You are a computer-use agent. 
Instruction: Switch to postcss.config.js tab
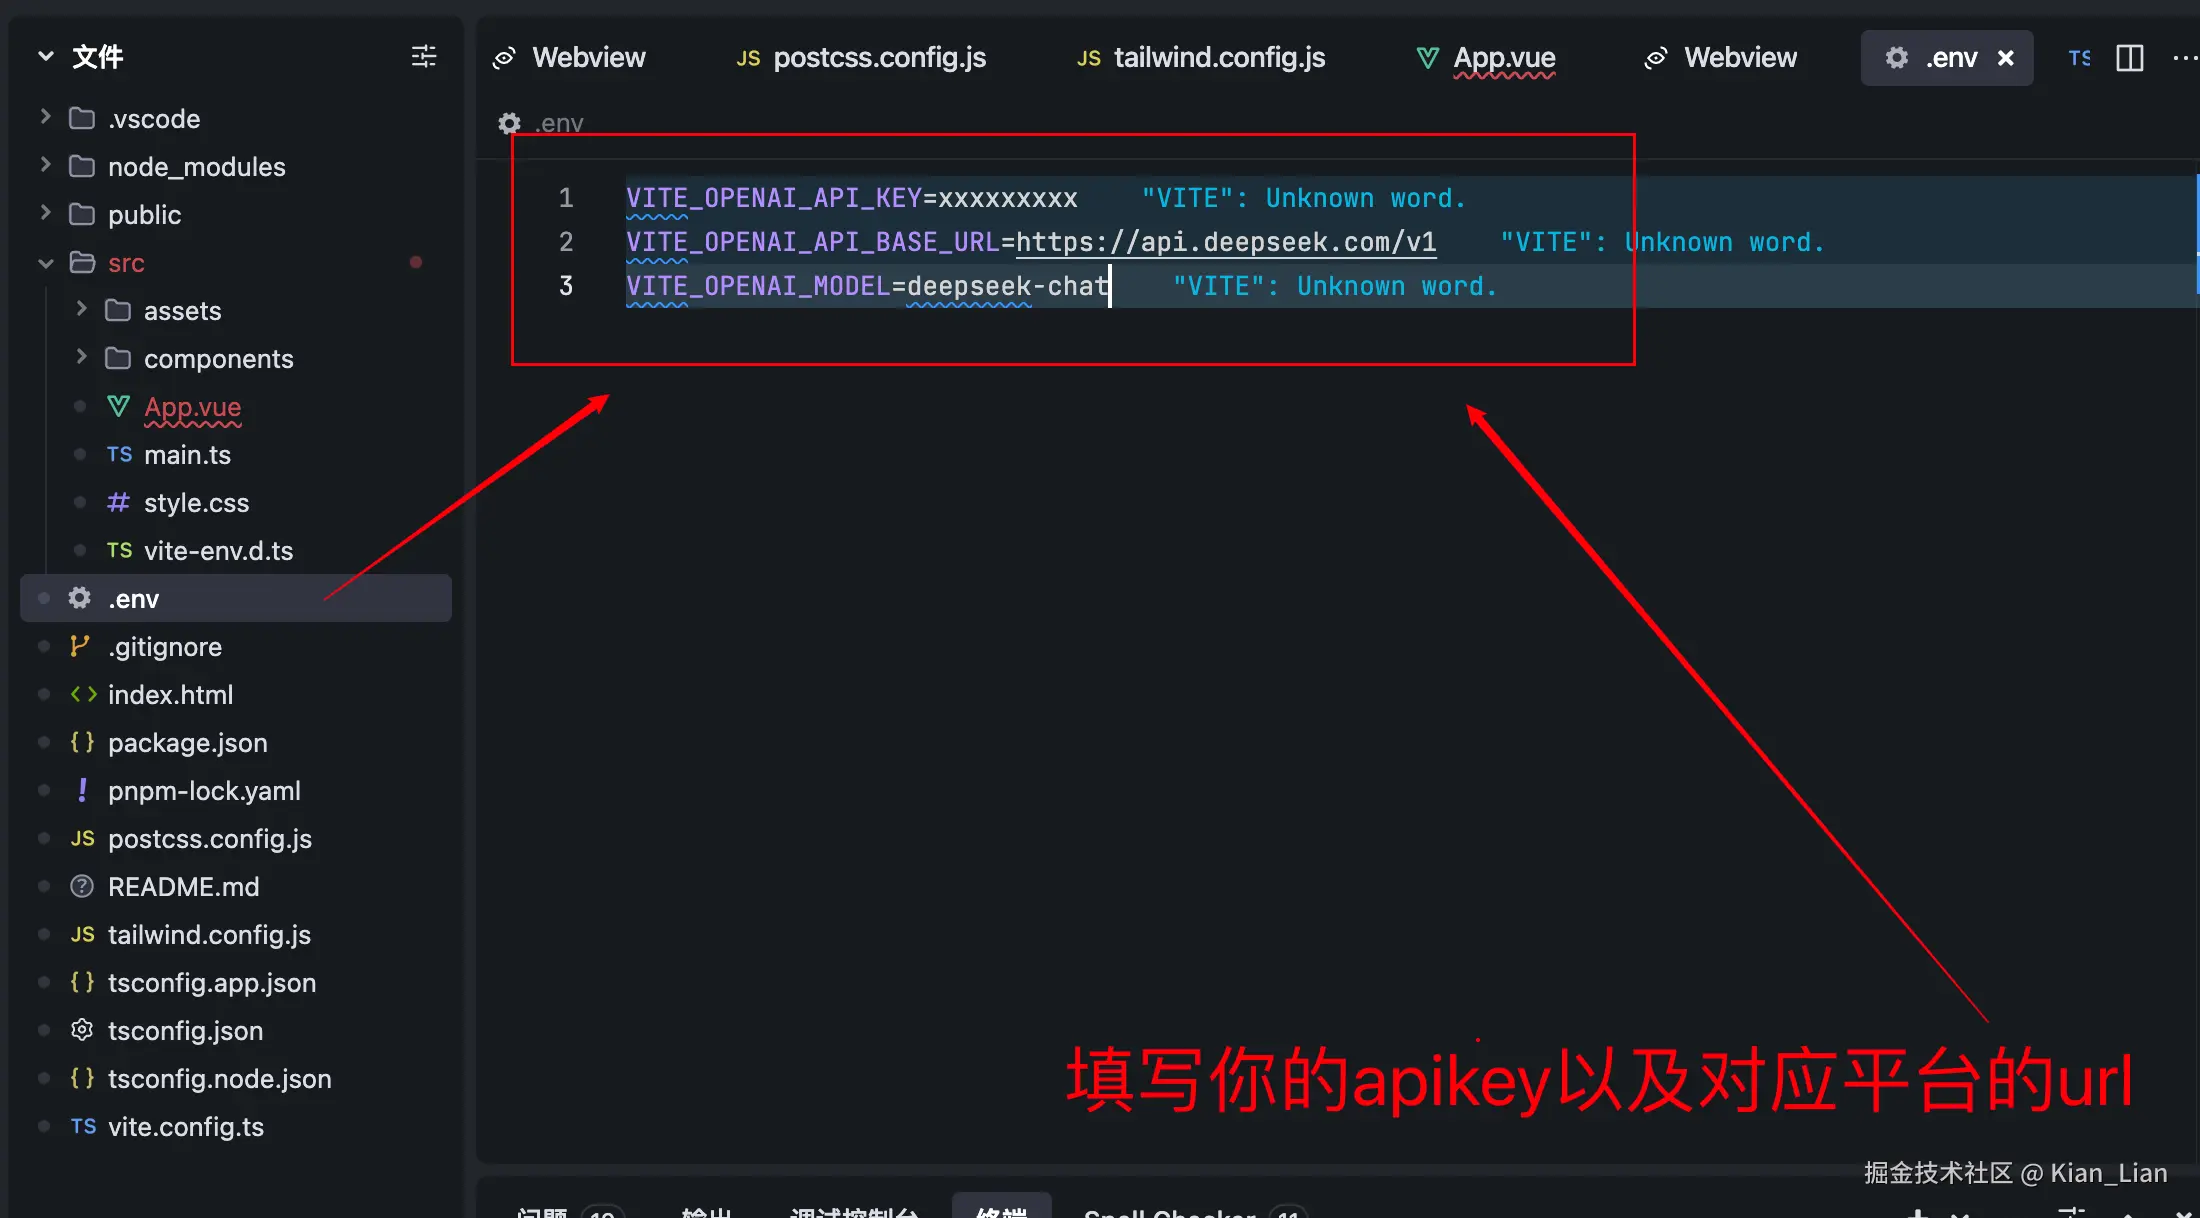[878, 58]
